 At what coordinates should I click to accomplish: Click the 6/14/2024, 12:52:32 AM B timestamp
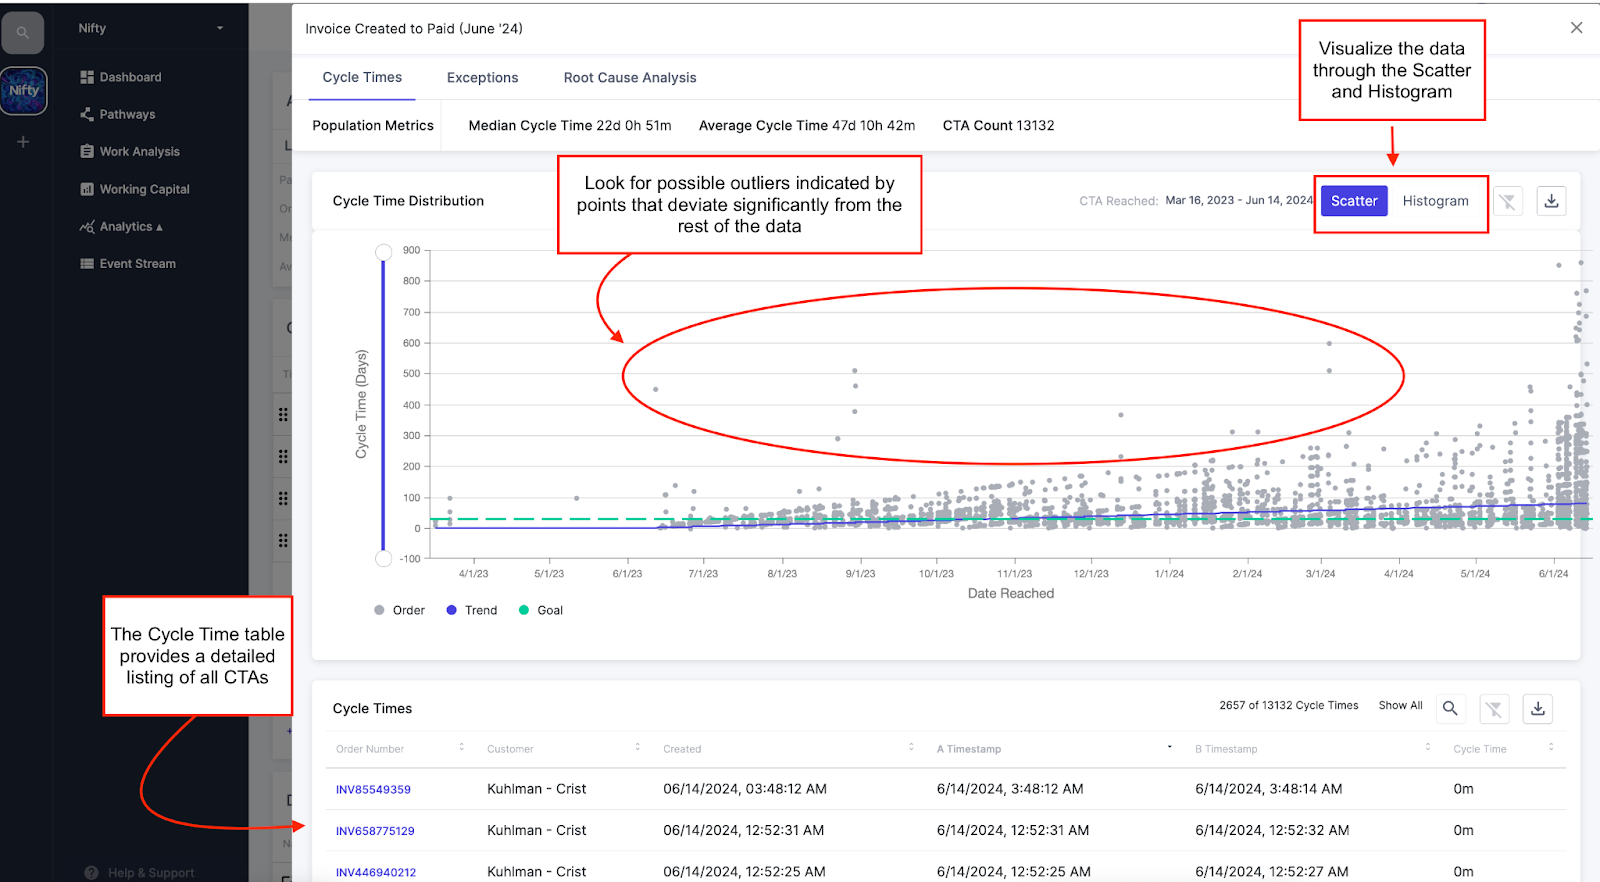pos(1272,830)
